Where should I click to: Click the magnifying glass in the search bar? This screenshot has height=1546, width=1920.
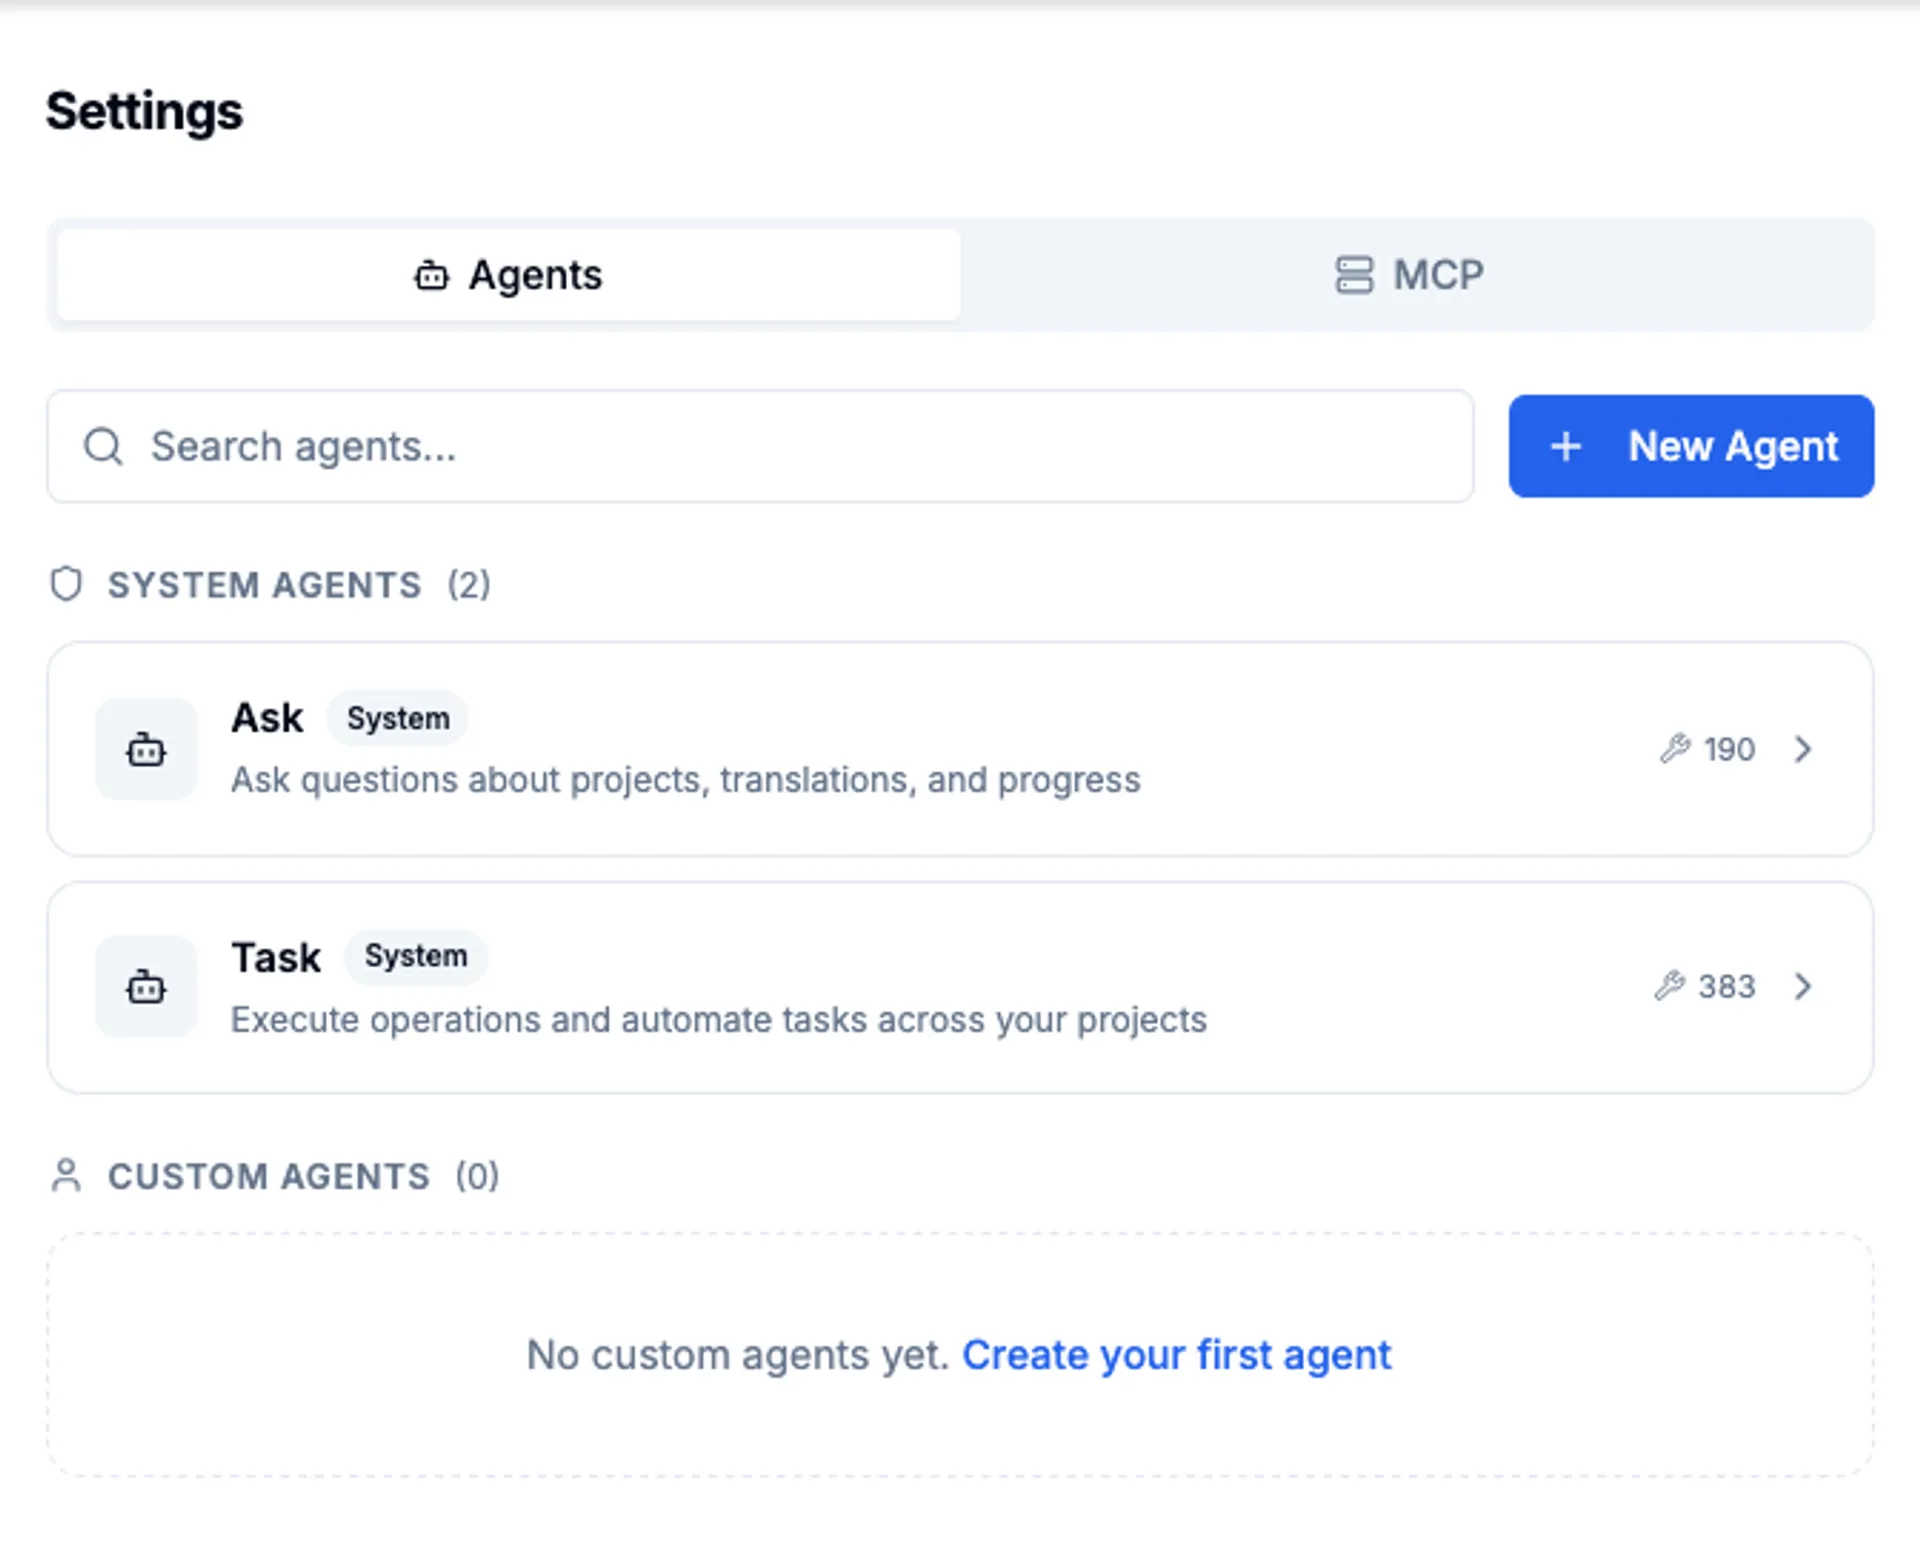(x=103, y=446)
